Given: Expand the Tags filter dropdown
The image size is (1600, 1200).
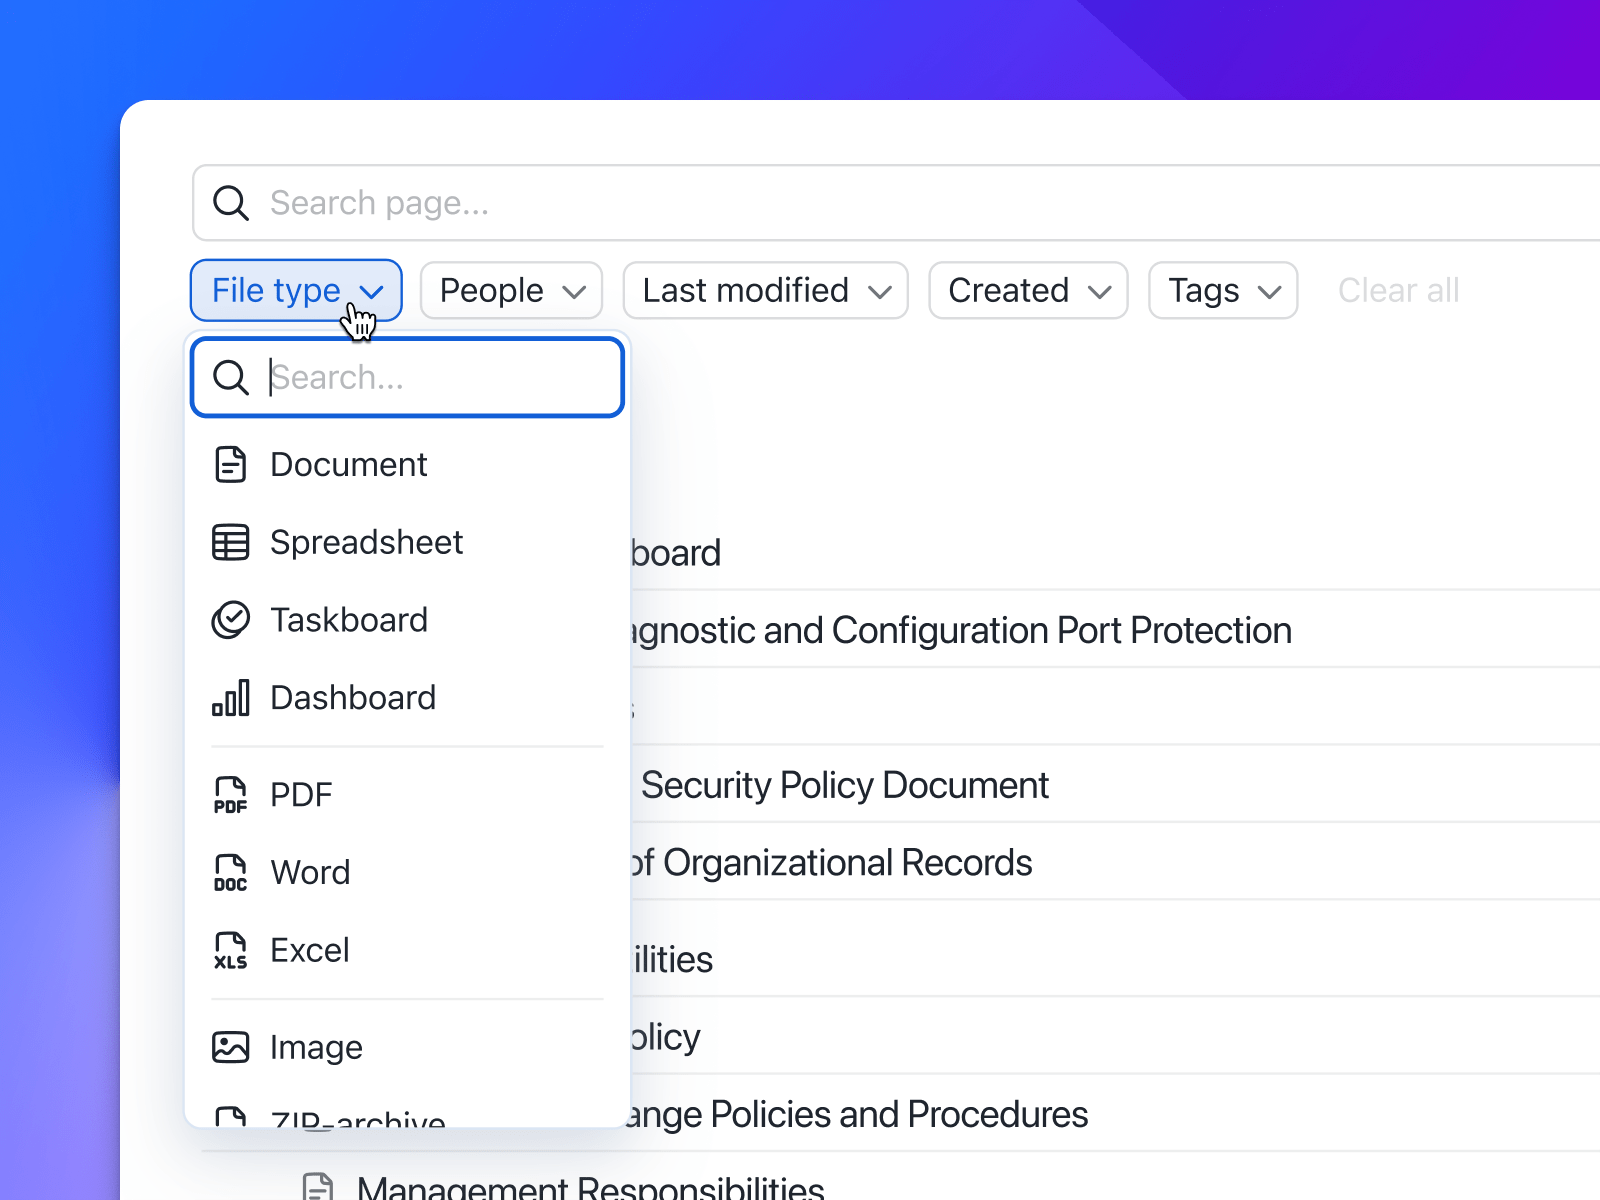Looking at the screenshot, I should coord(1223,291).
